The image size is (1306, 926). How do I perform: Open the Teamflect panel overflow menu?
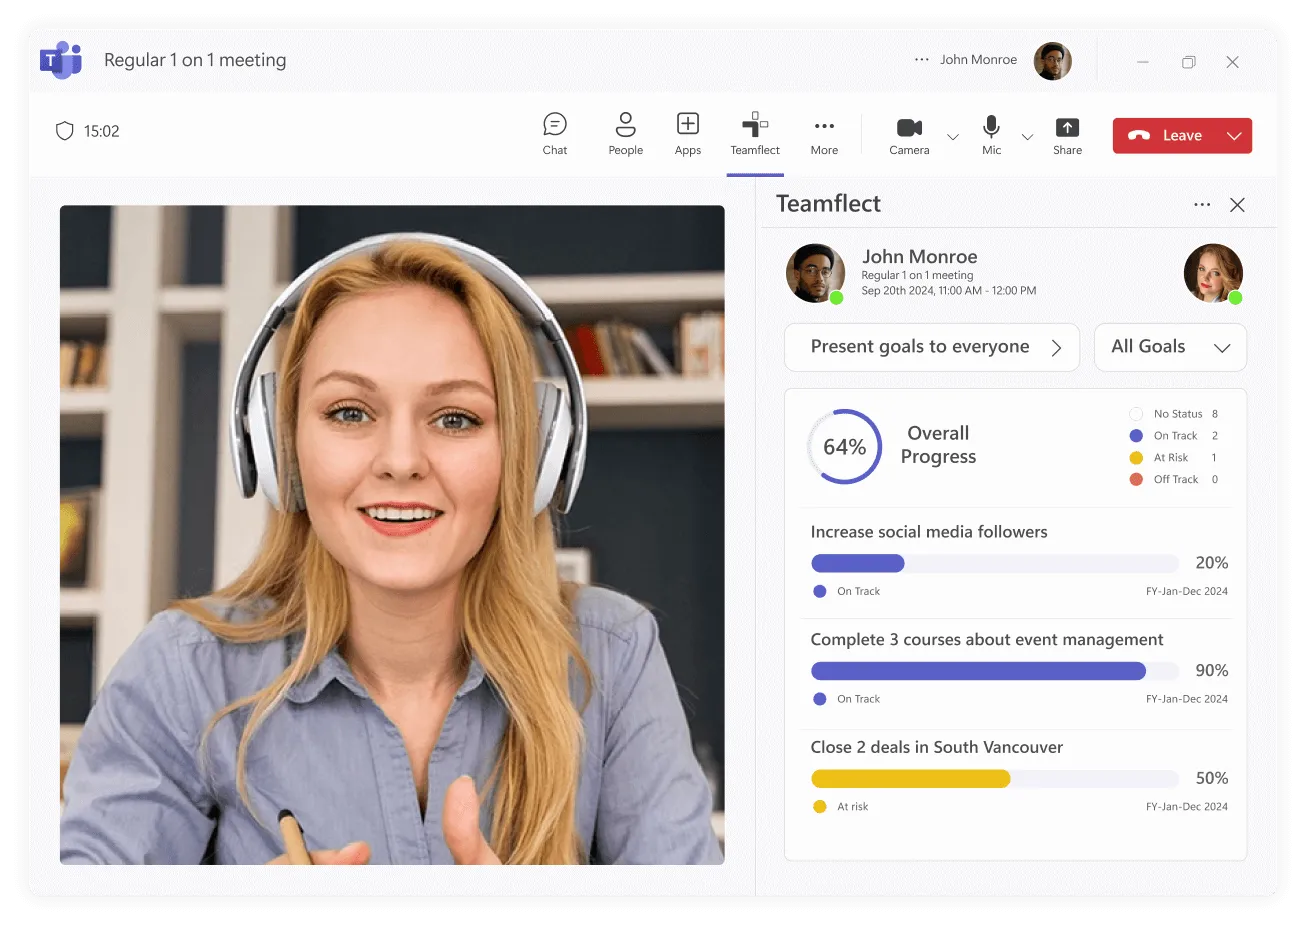point(1202,203)
